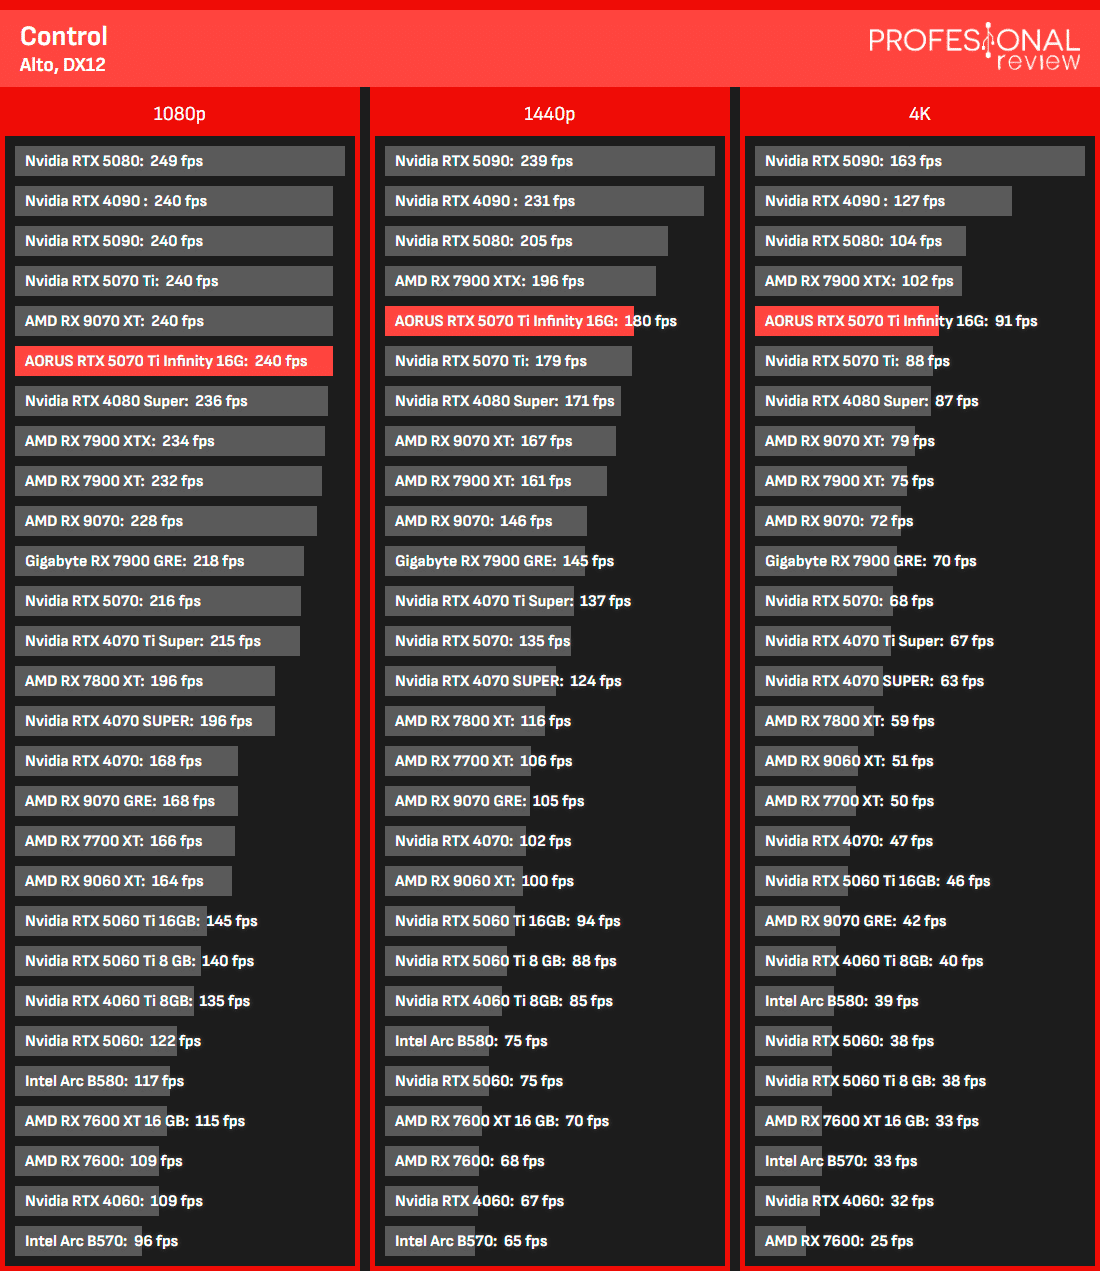
Task: Click Intel Arc B570: 33 fps bar
Action: click(x=789, y=1161)
